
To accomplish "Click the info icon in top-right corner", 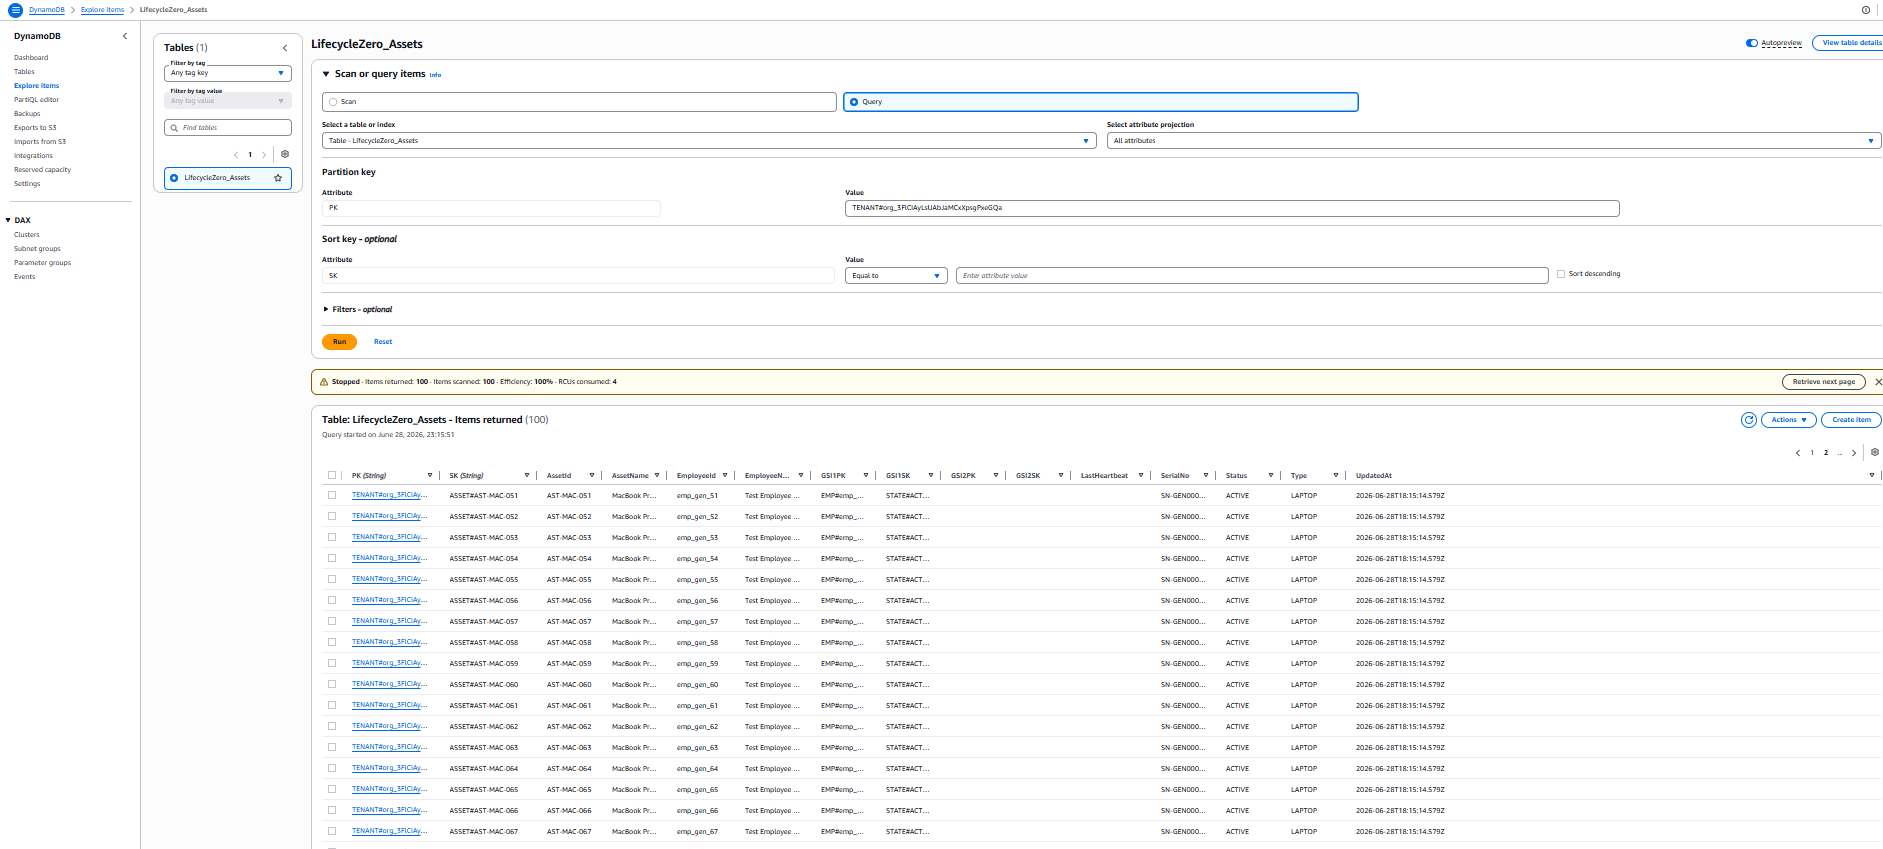I will point(1866,10).
